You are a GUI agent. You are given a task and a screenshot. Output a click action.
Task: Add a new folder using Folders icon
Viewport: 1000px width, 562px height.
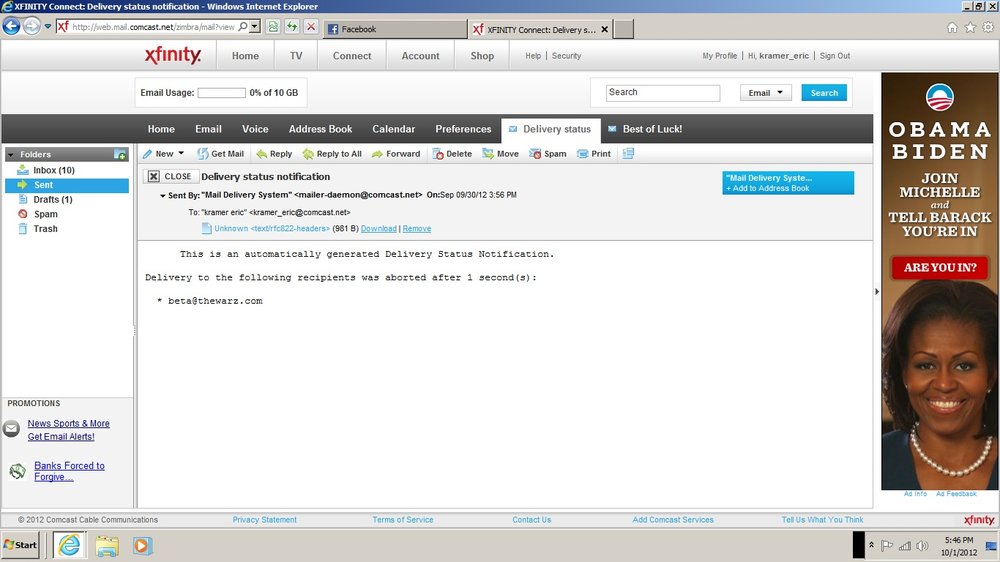[120, 154]
